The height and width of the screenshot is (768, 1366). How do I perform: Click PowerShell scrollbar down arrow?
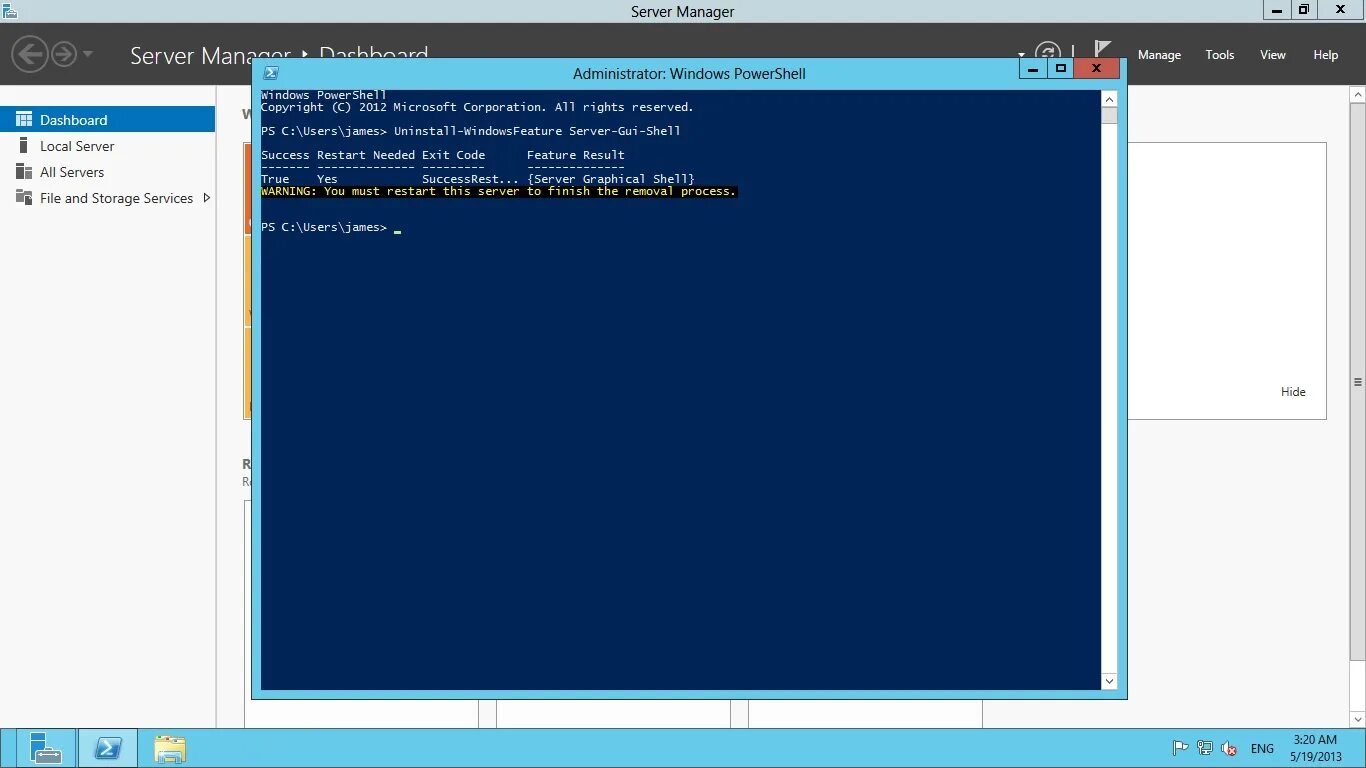pyautogui.click(x=1109, y=681)
